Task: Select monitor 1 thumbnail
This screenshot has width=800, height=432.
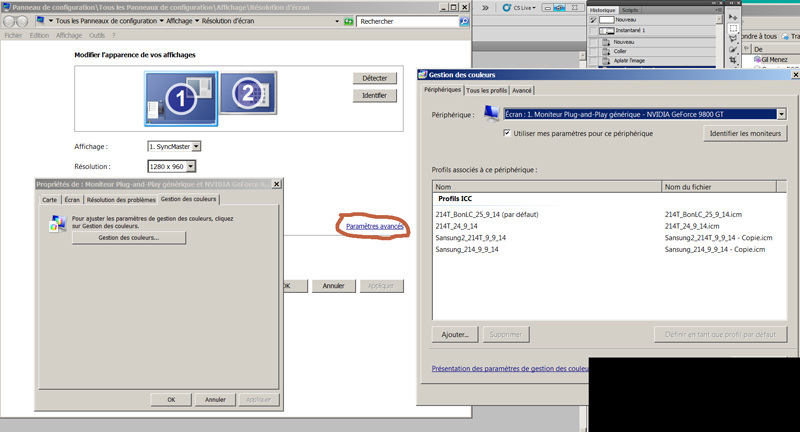Action: (181, 98)
